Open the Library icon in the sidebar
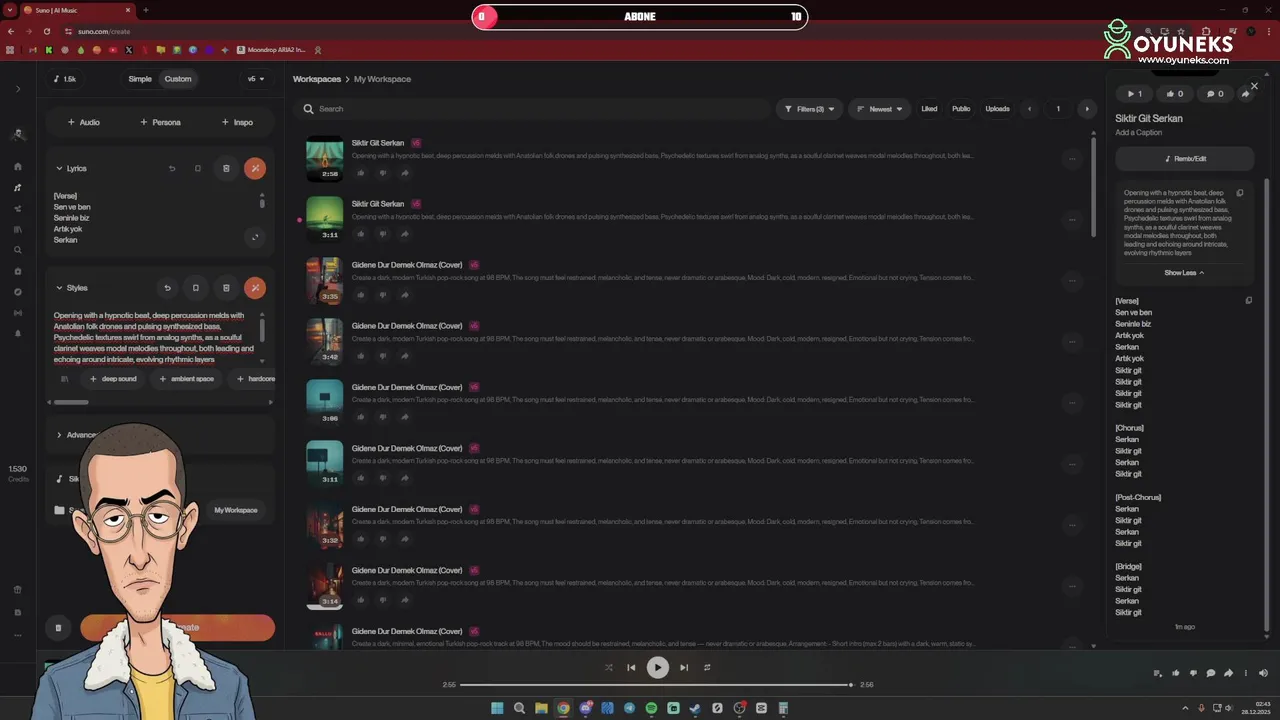1280x720 pixels. [18, 229]
